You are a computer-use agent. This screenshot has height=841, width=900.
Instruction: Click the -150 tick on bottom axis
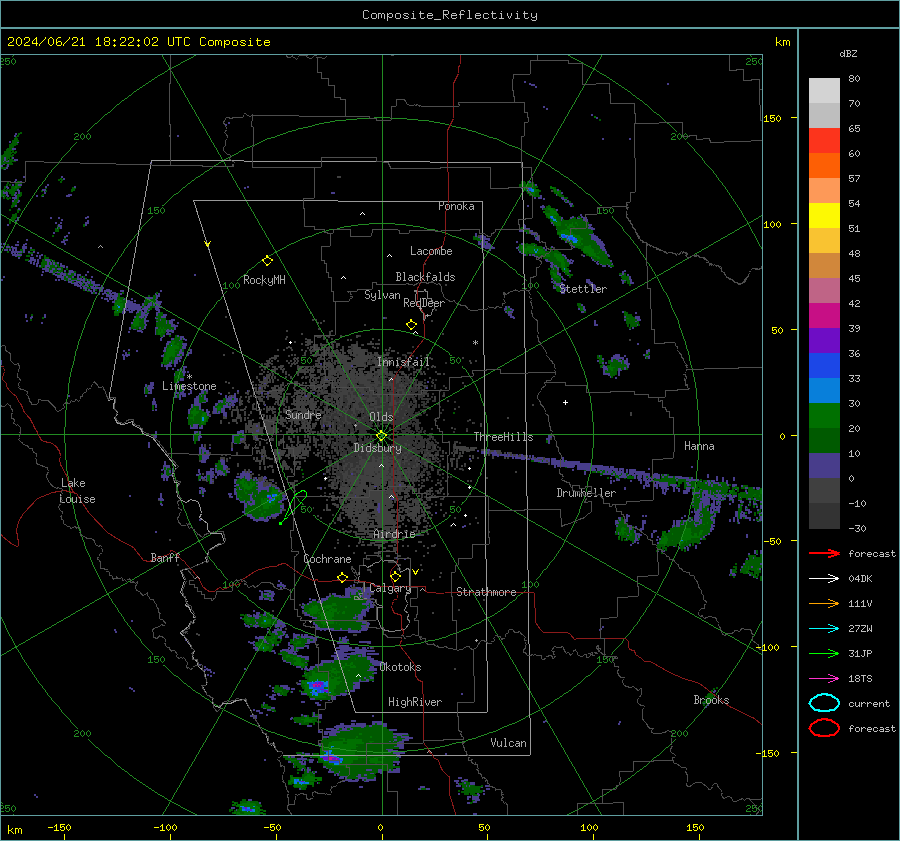click(x=59, y=827)
